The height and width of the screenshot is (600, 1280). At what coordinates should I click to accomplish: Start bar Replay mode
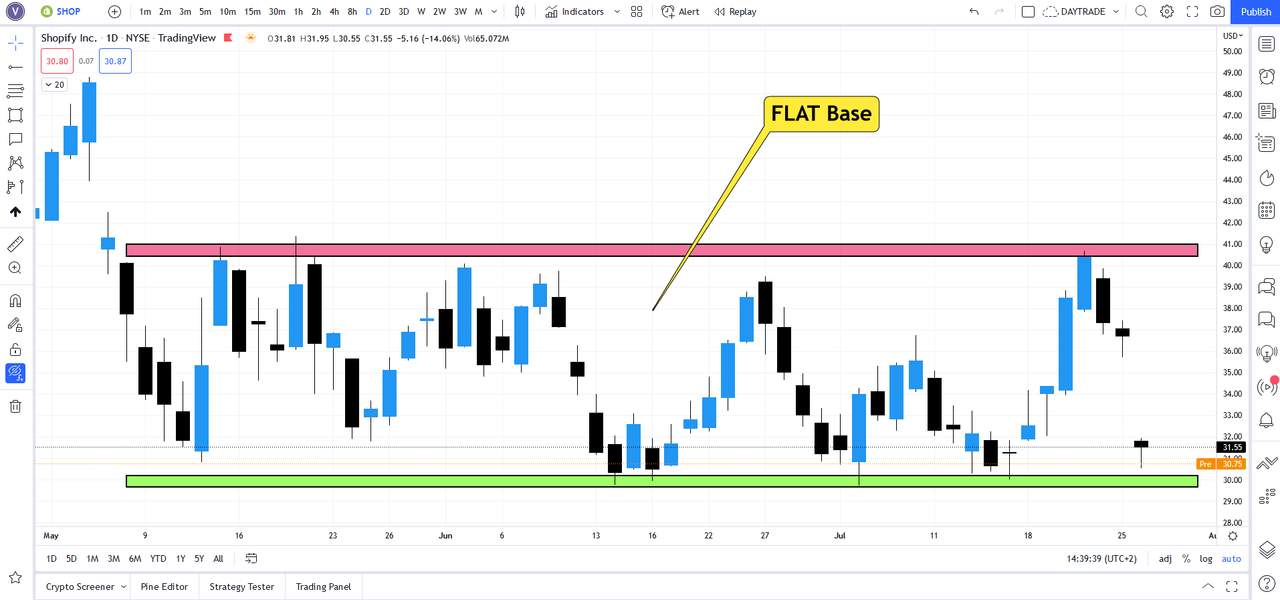[735, 12]
